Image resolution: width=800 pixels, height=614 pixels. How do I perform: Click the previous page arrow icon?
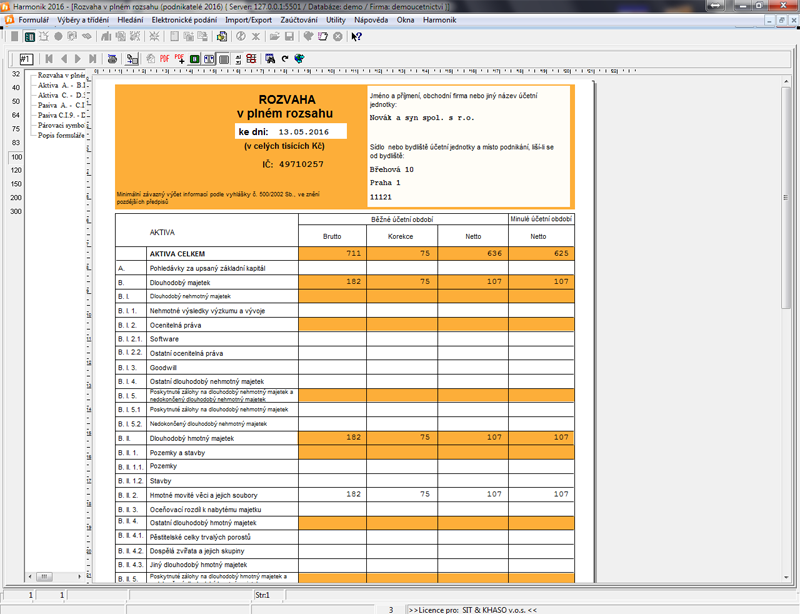pyautogui.click(x=64, y=59)
